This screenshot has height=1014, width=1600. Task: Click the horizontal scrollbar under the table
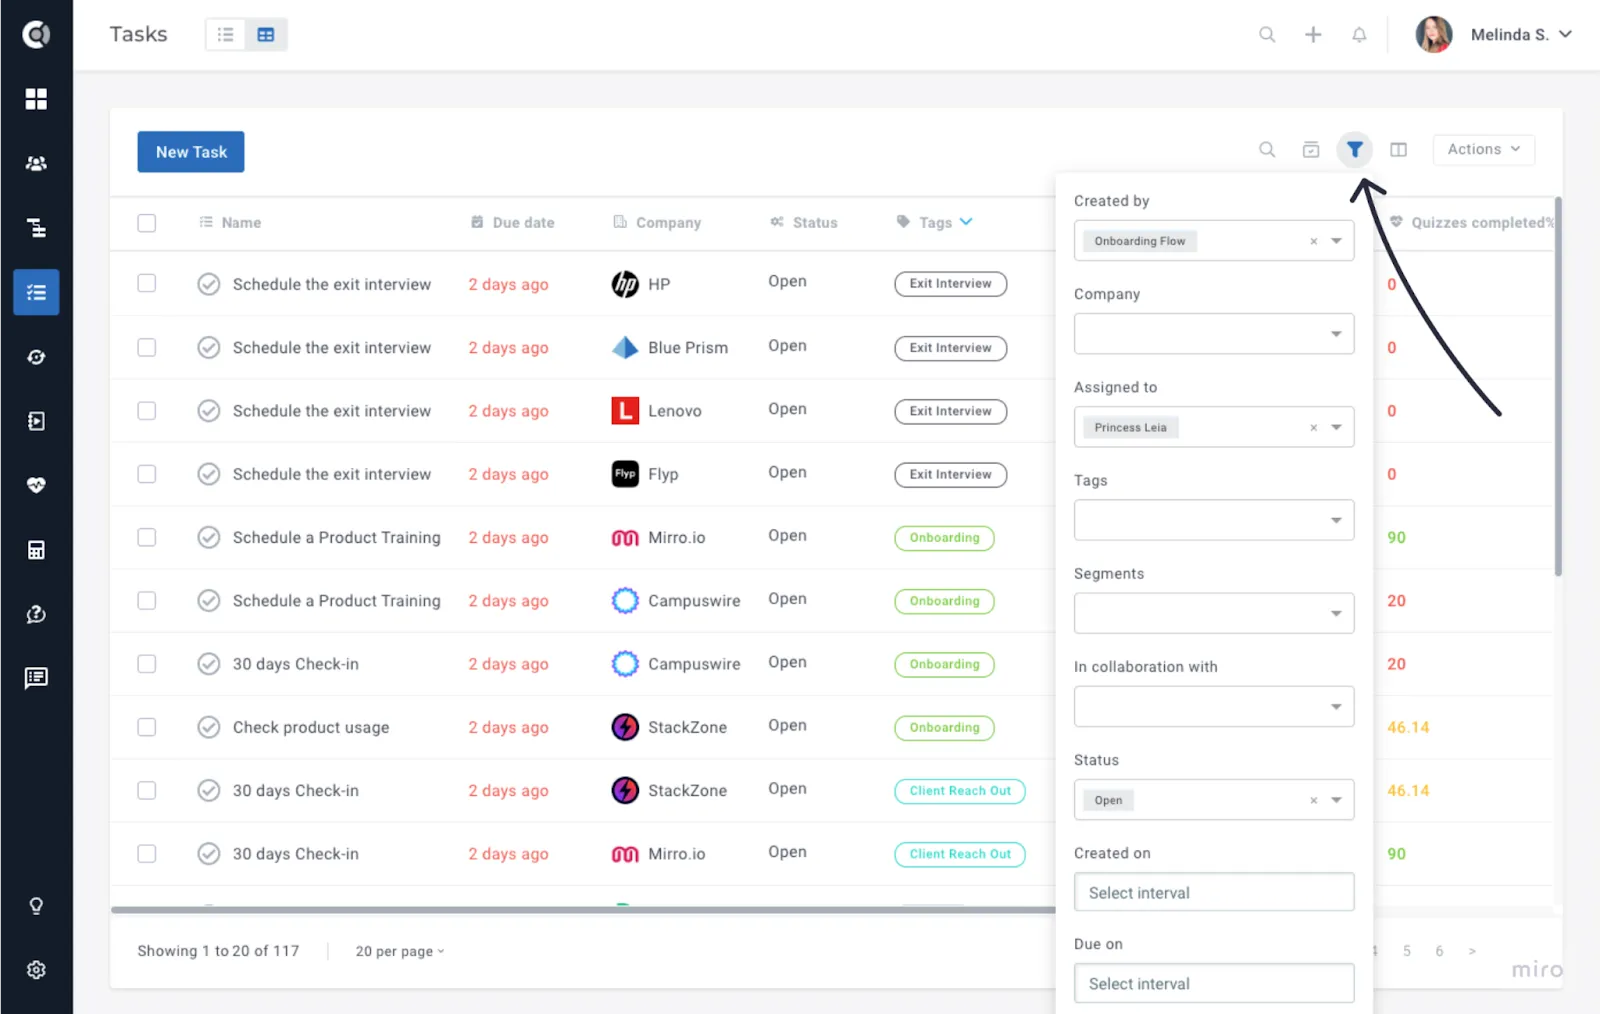(x=583, y=910)
